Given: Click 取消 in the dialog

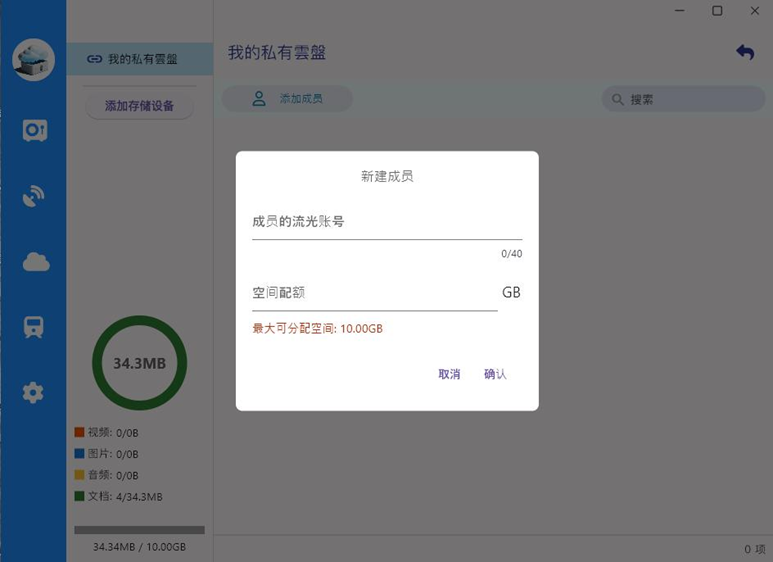Looking at the screenshot, I should (449, 374).
